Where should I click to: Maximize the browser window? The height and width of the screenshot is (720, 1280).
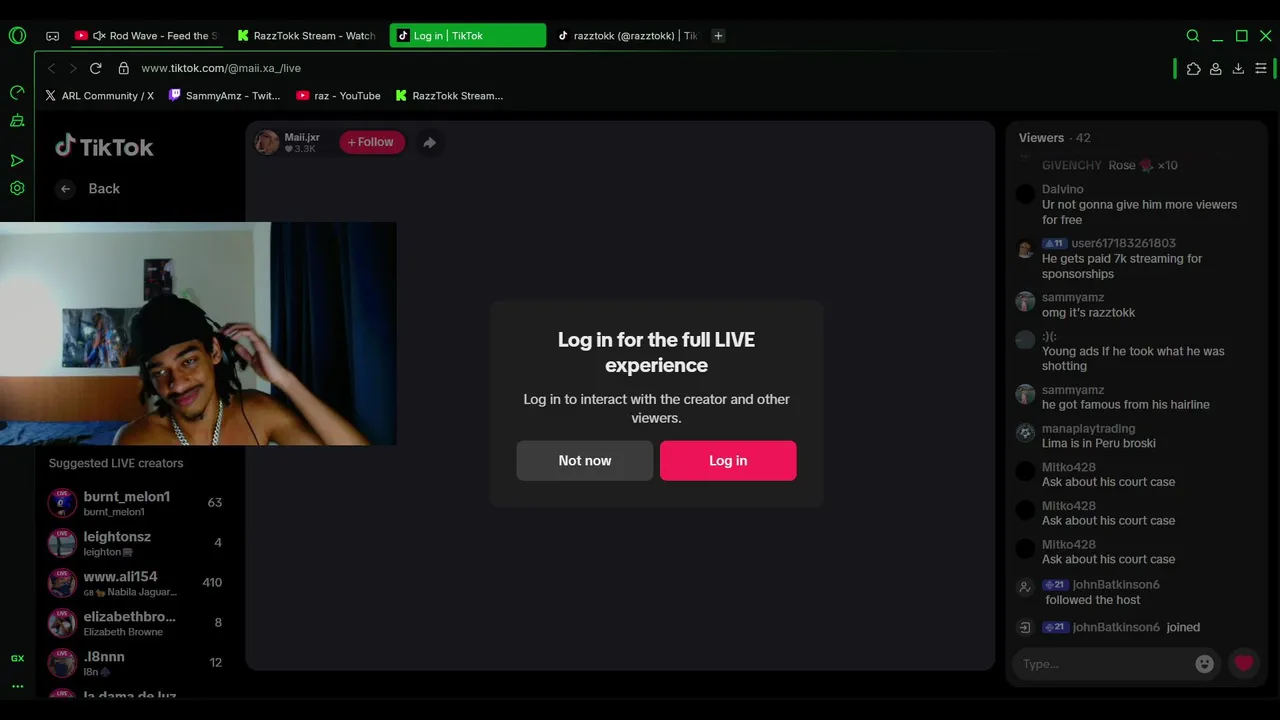tap(1241, 36)
